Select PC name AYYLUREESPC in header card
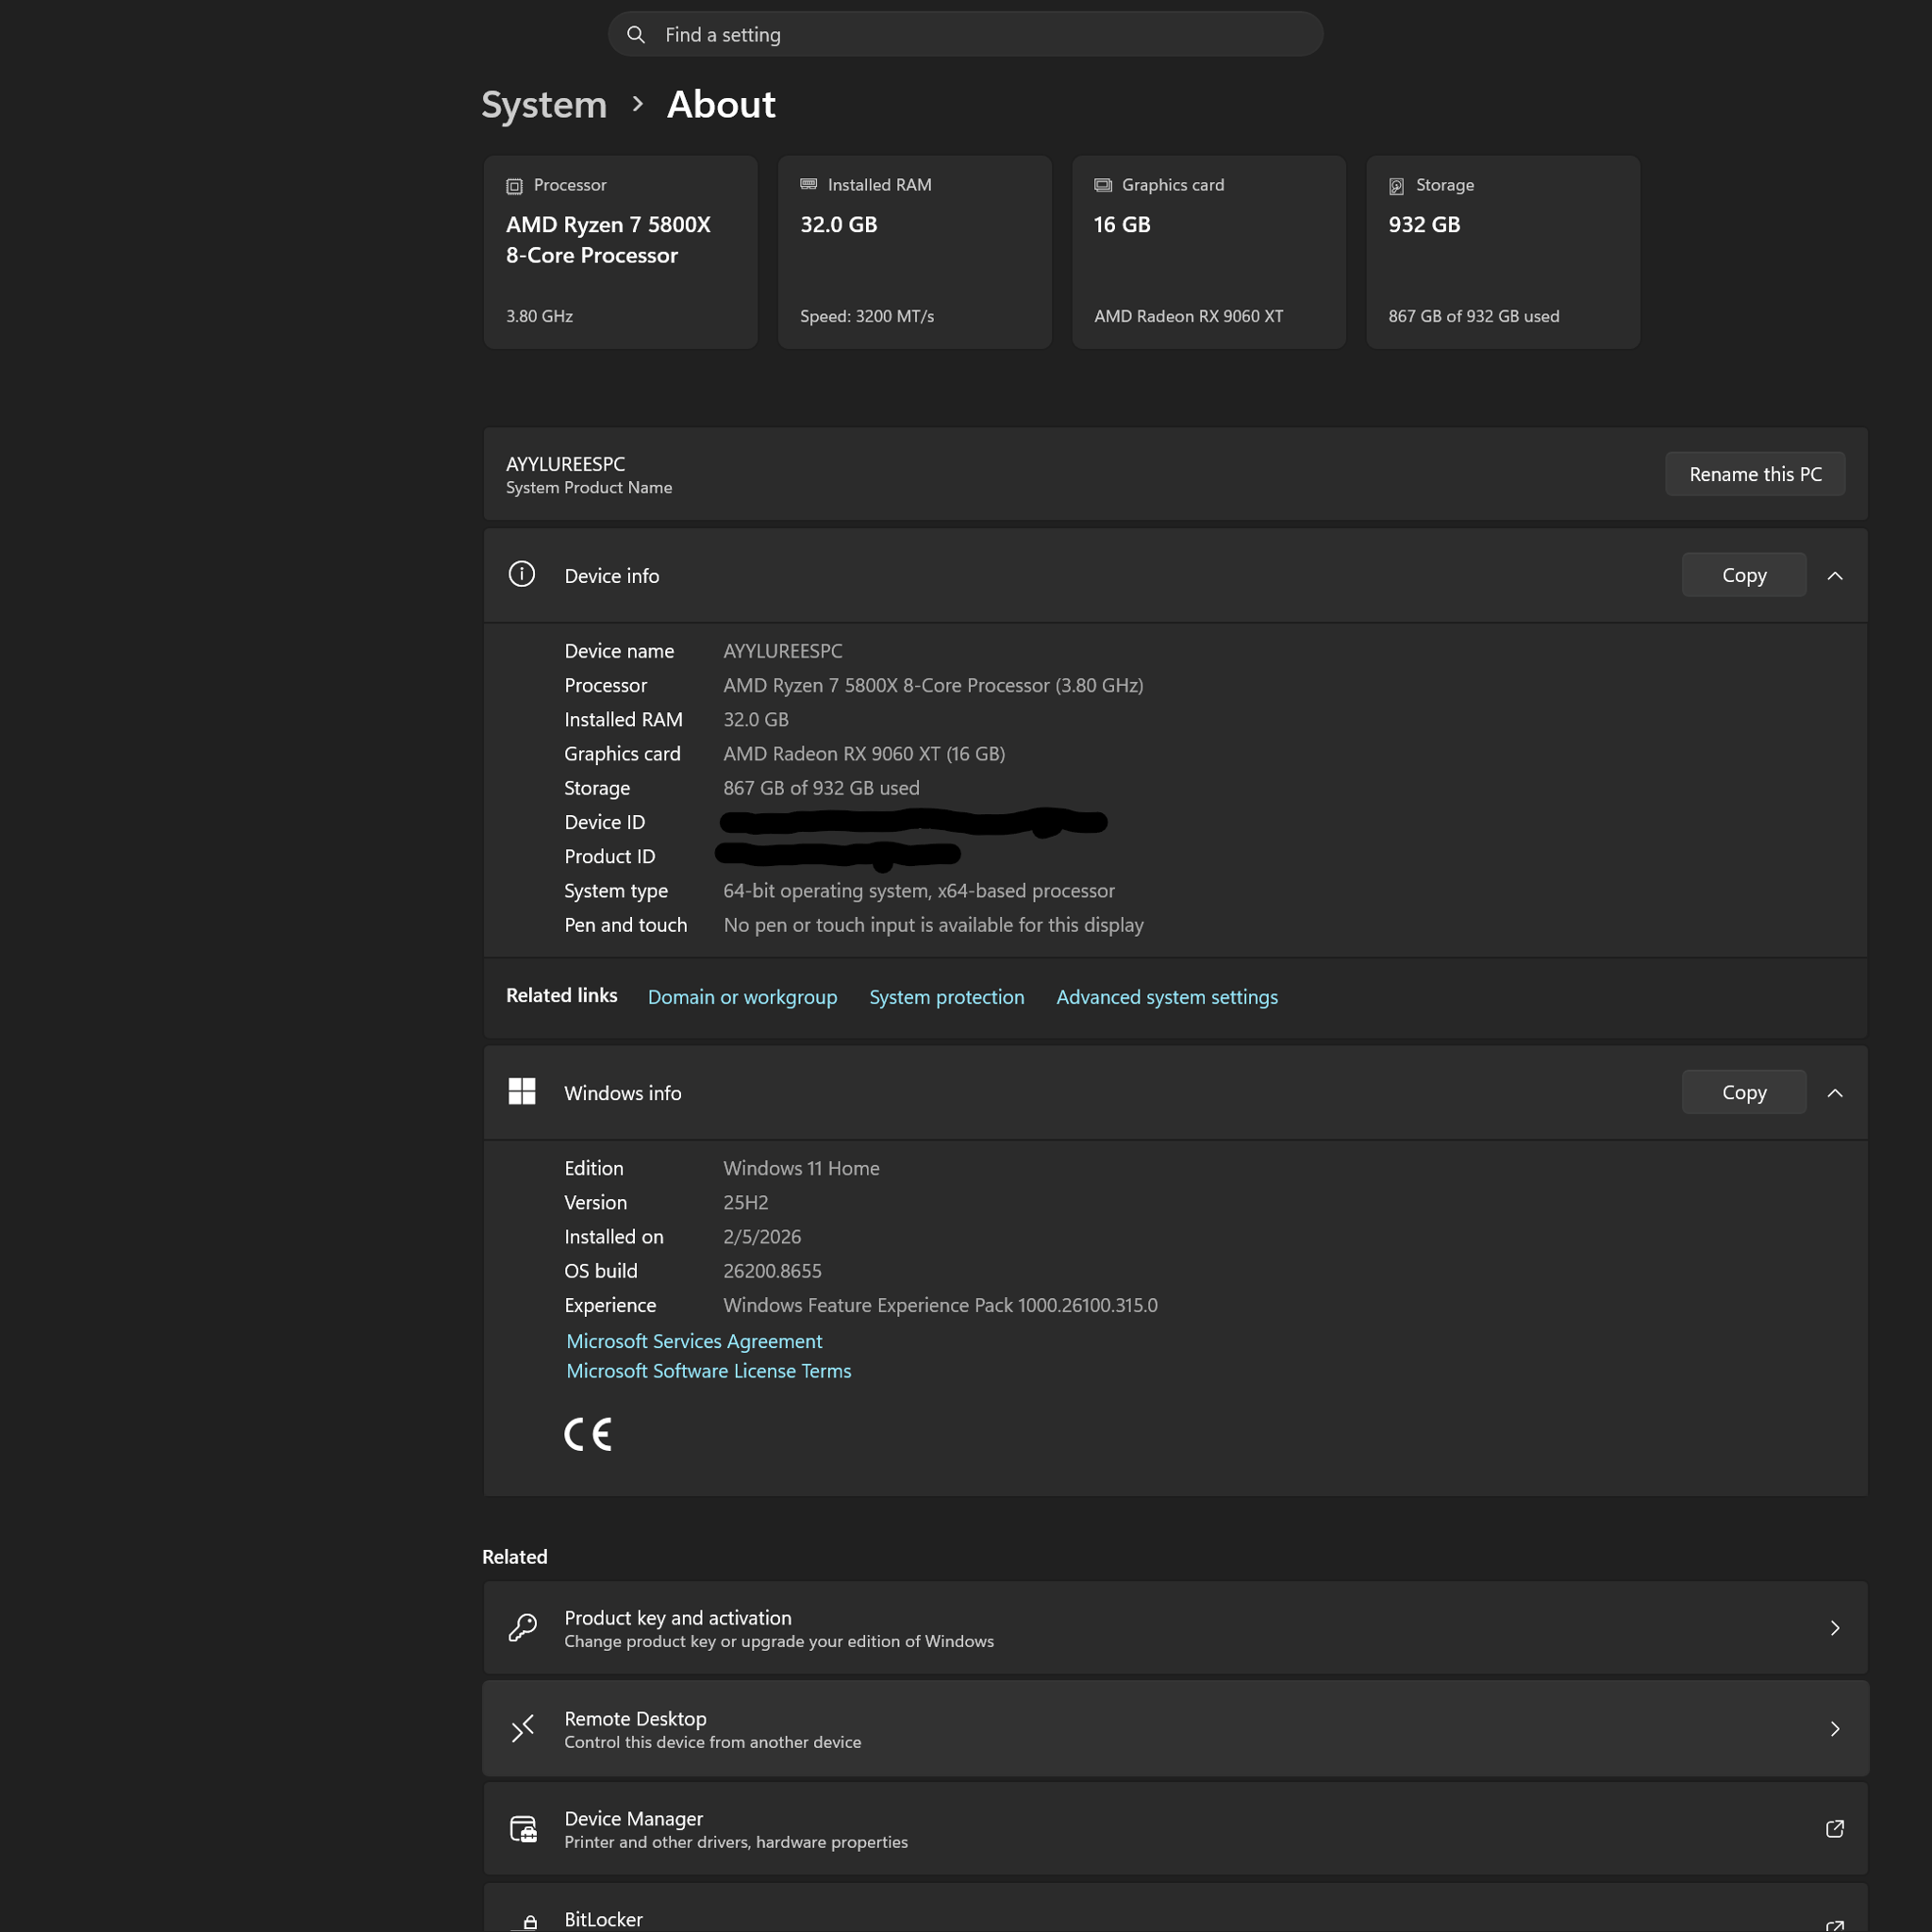Screen dimensions: 1932x1932 tap(565, 464)
